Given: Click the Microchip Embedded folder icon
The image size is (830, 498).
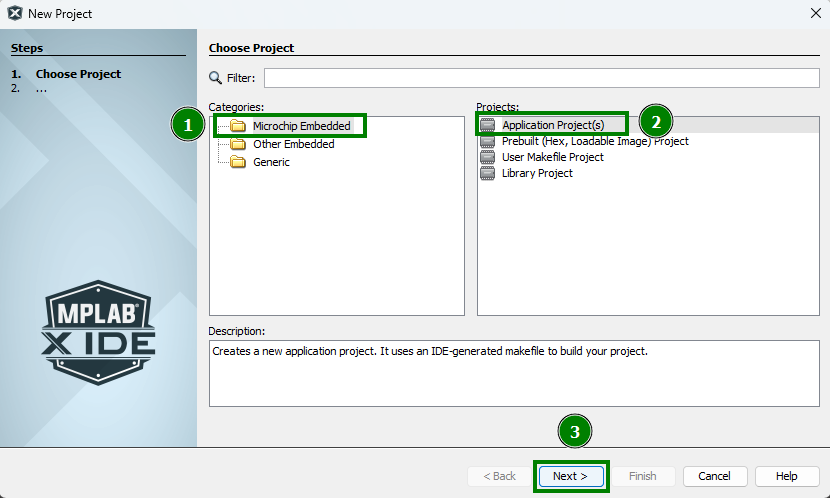Looking at the screenshot, I should (238, 126).
